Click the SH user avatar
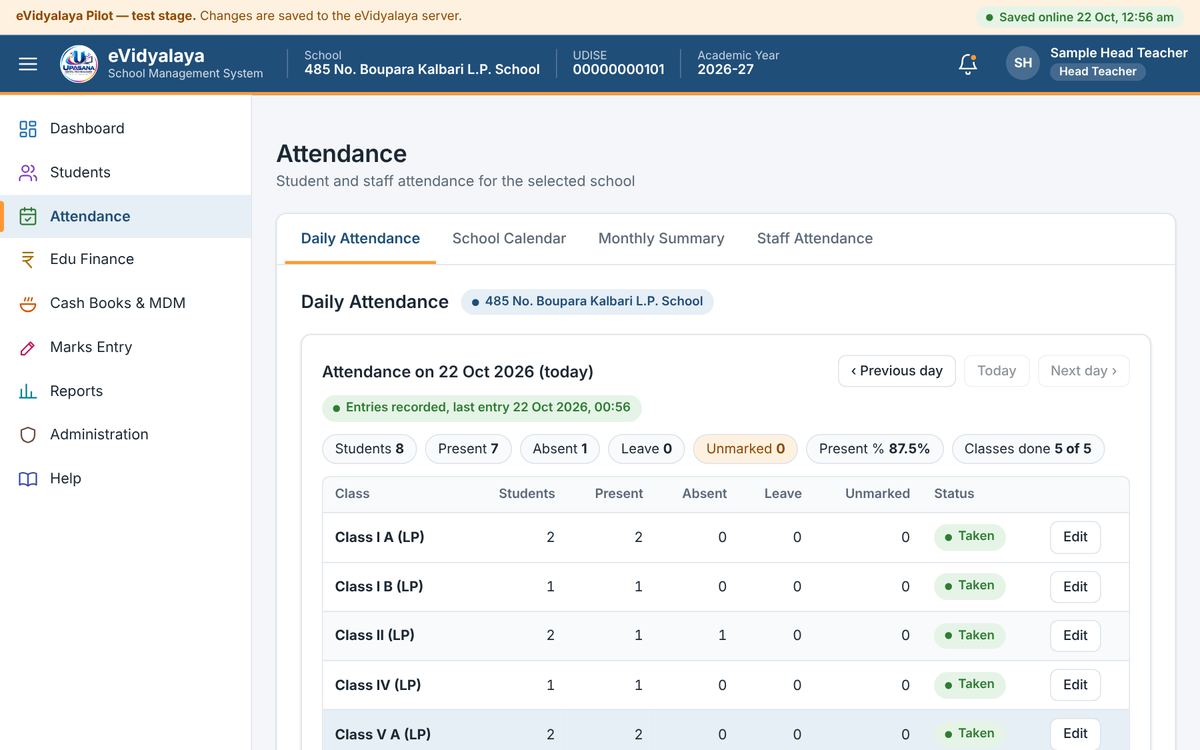 [1023, 63]
